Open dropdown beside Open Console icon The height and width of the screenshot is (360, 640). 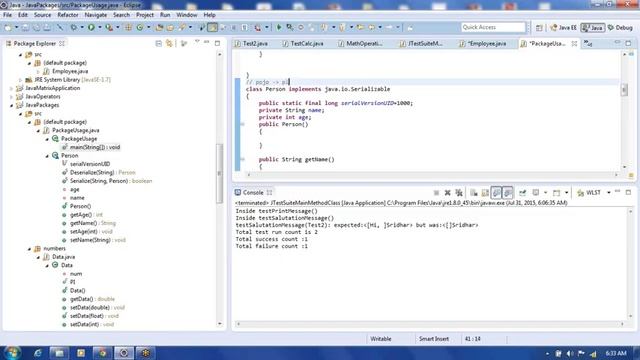click(566, 193)
